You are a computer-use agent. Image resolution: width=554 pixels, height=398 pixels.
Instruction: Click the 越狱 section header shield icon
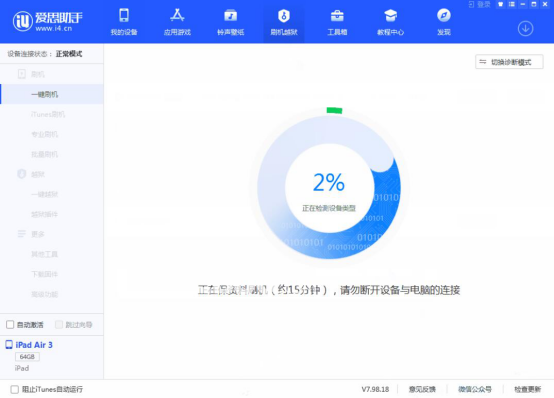click(22, 174)
